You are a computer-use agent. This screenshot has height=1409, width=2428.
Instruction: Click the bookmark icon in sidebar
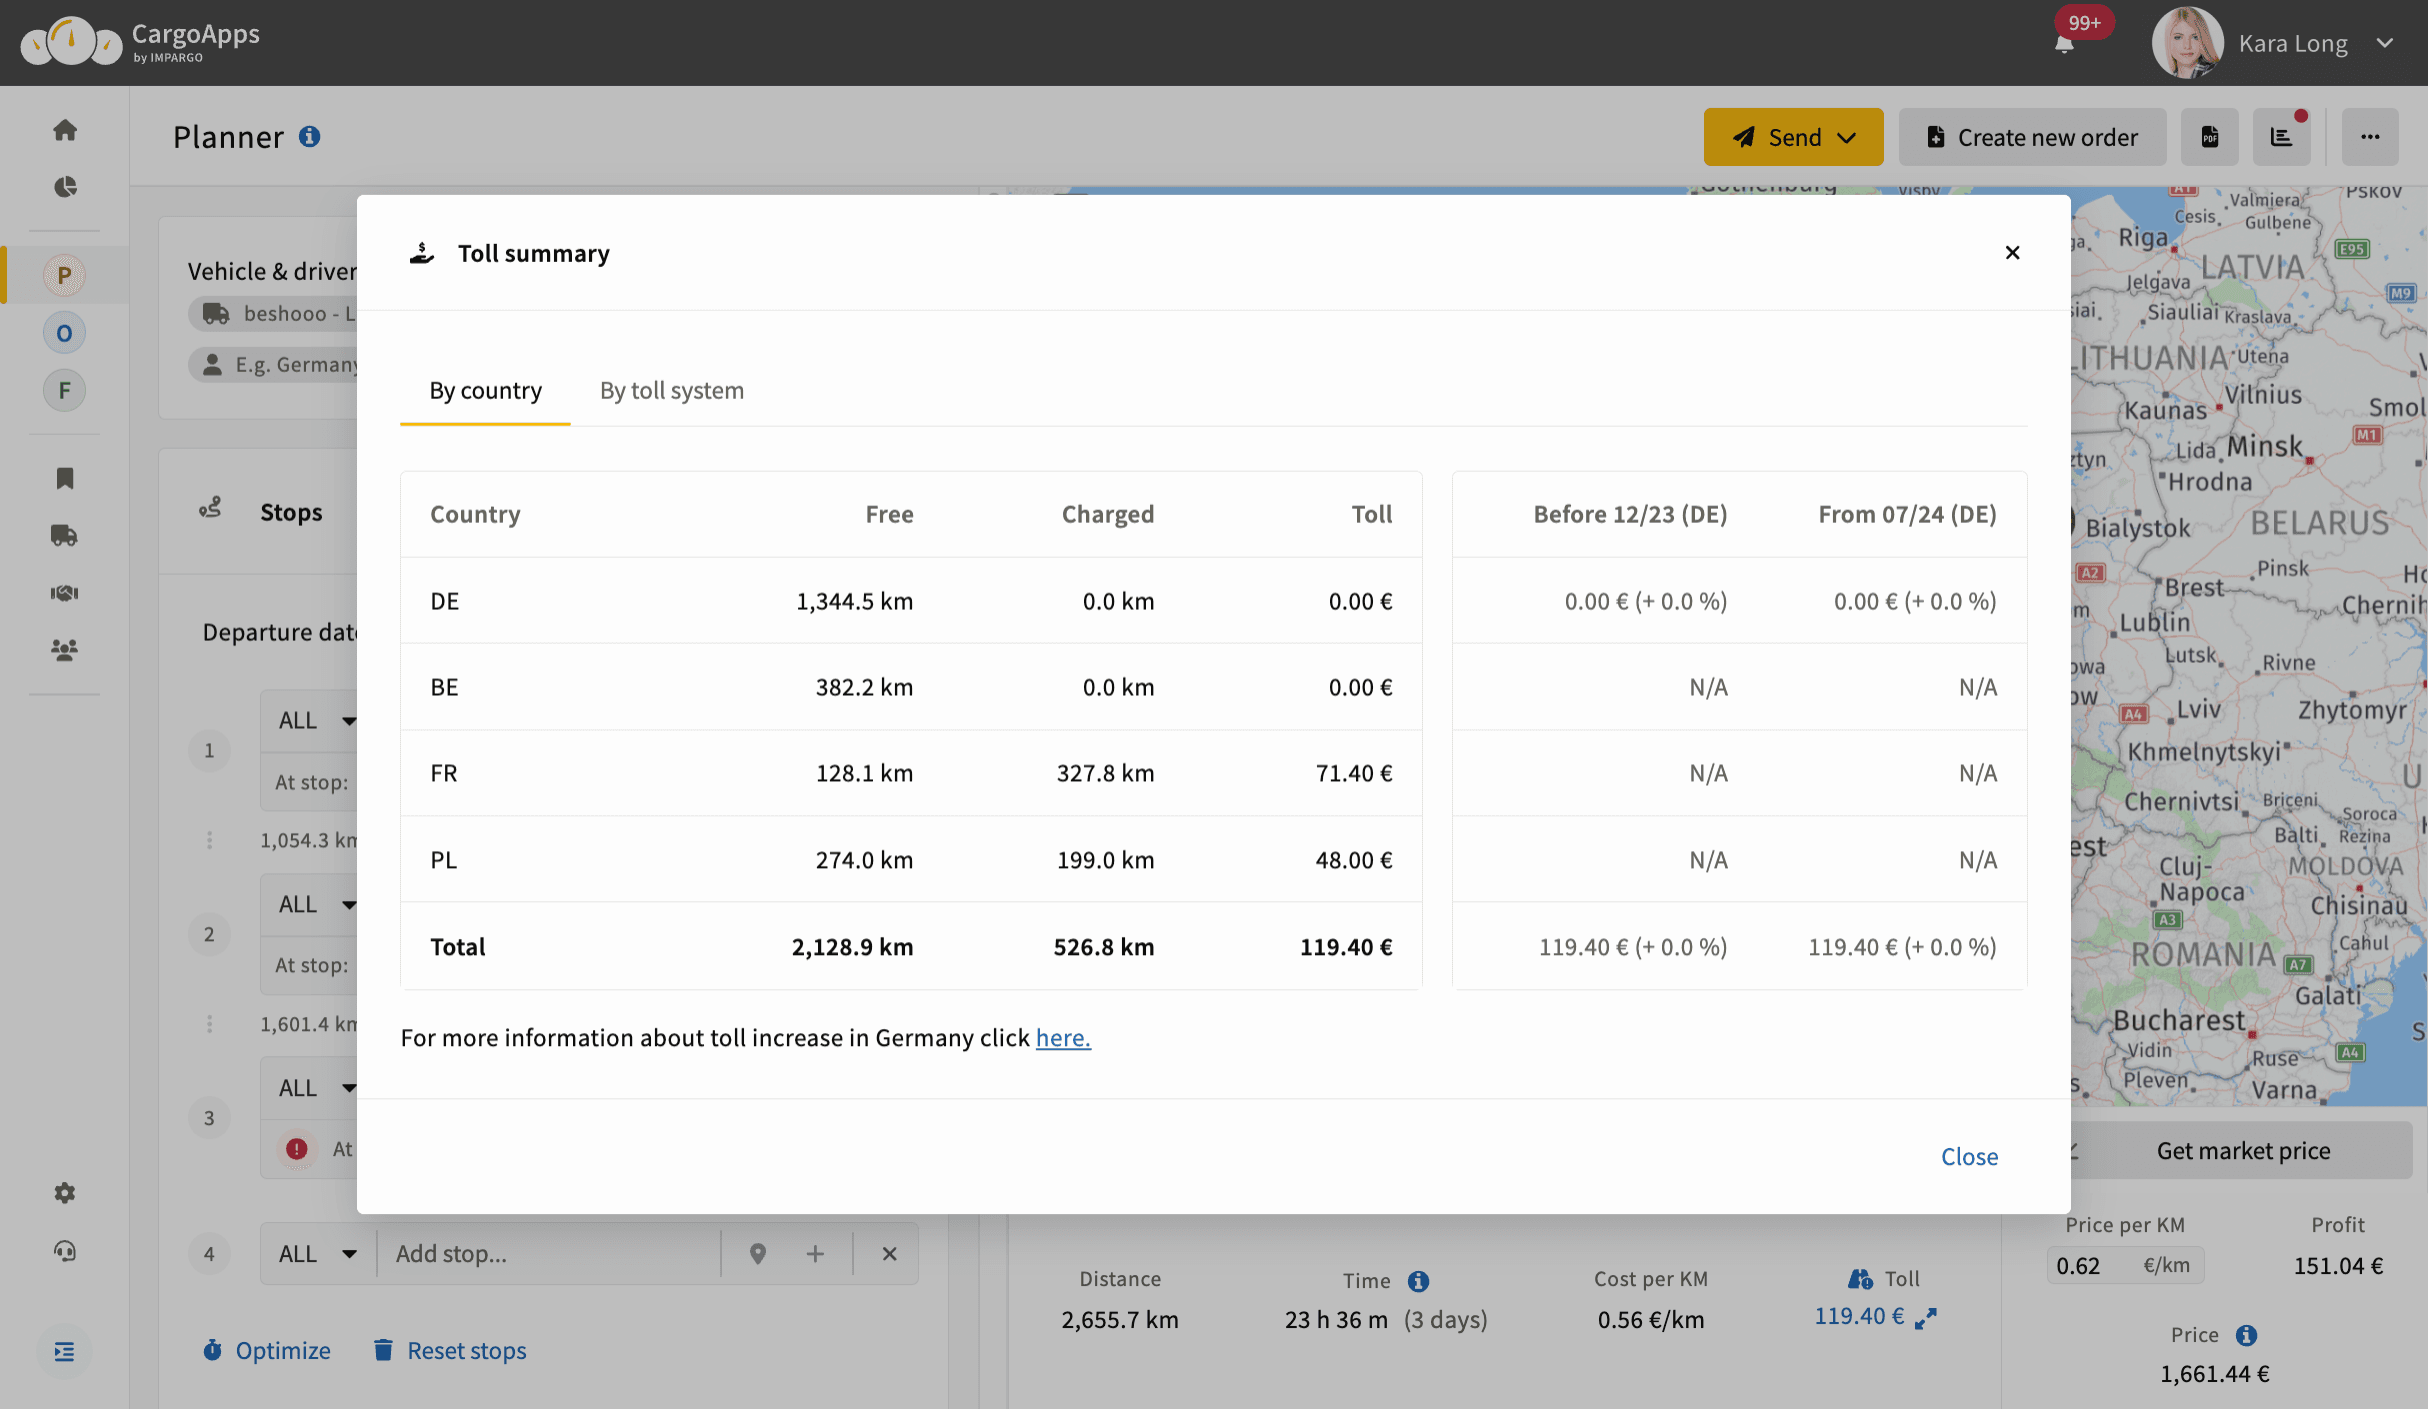65,478
